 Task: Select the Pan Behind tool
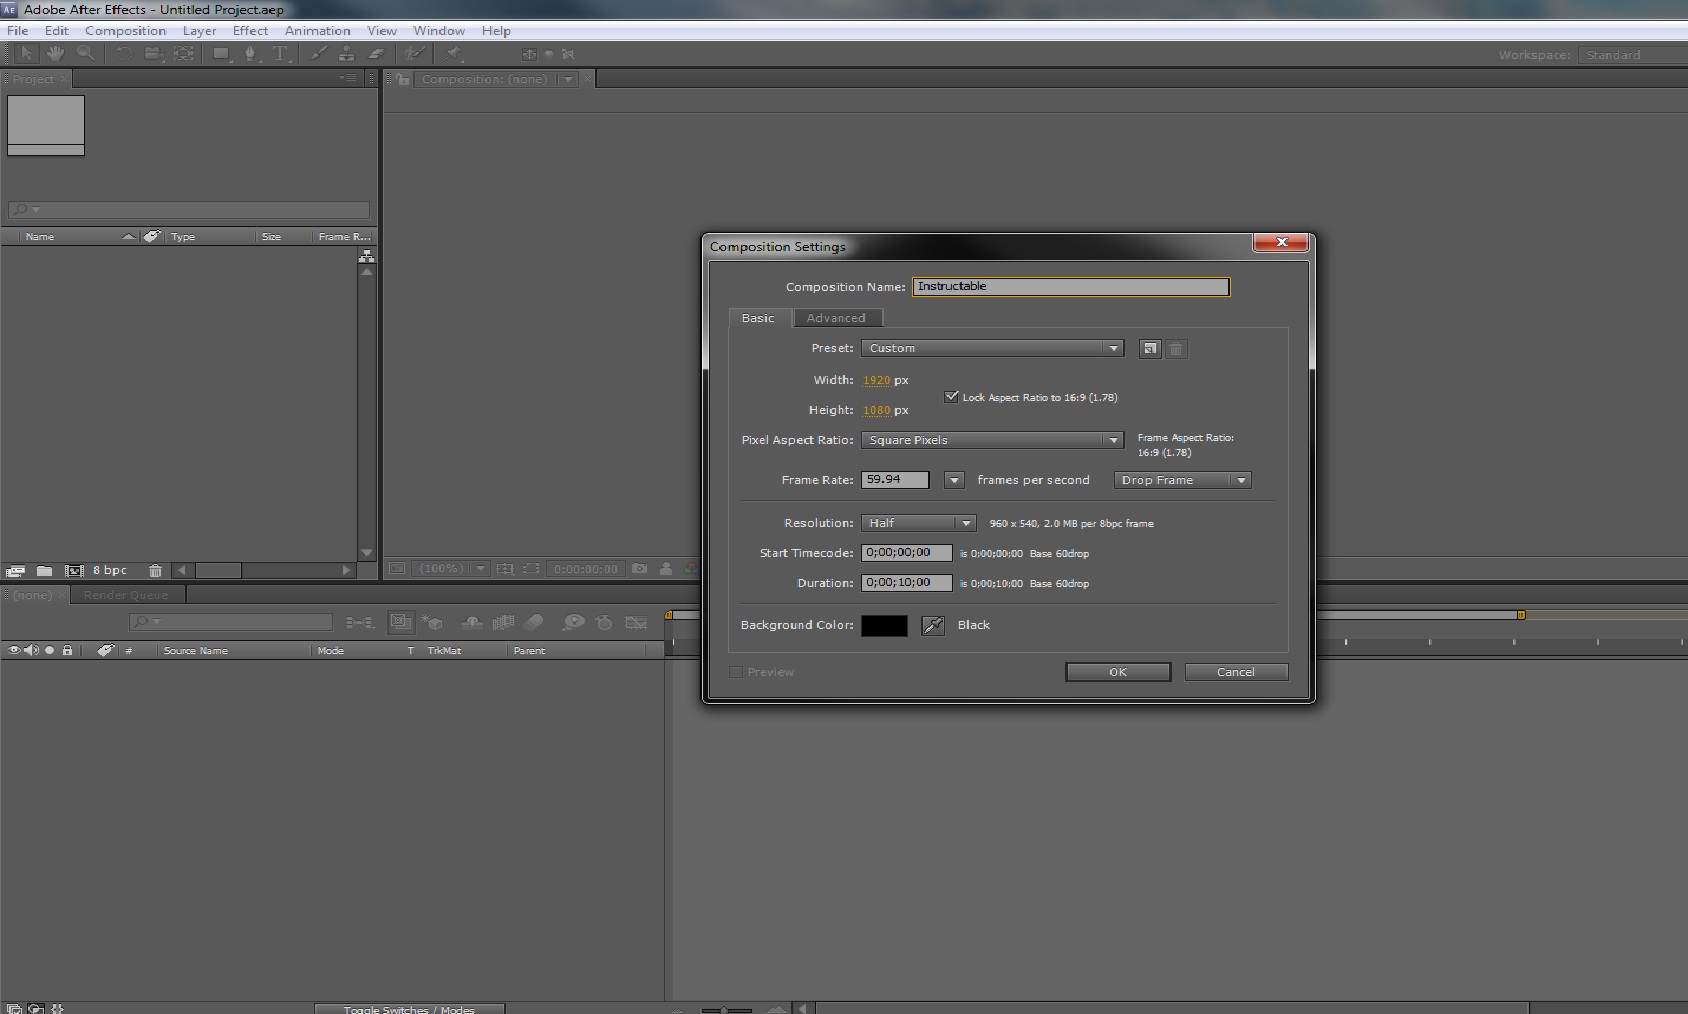184,54
